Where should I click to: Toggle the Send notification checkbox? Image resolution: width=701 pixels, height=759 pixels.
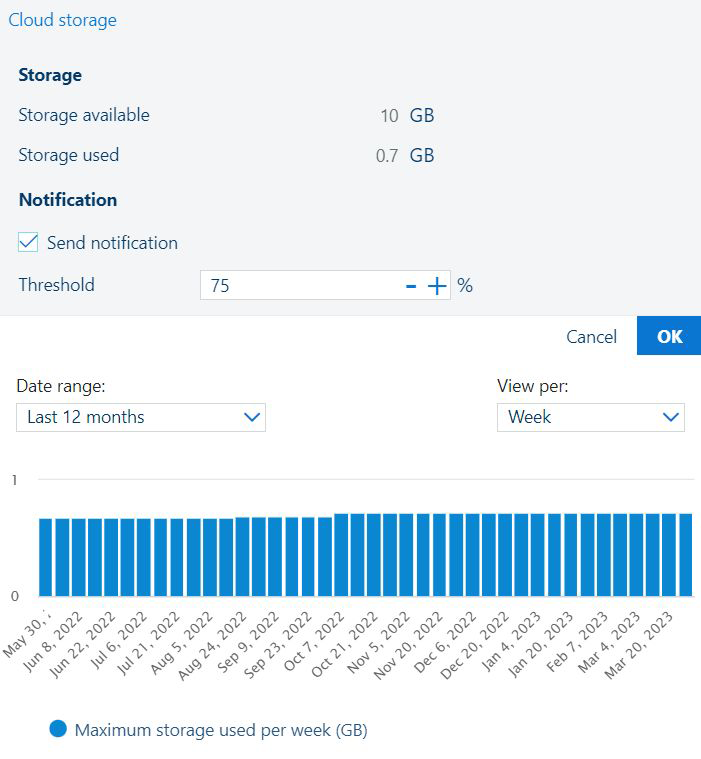[29, 243]
